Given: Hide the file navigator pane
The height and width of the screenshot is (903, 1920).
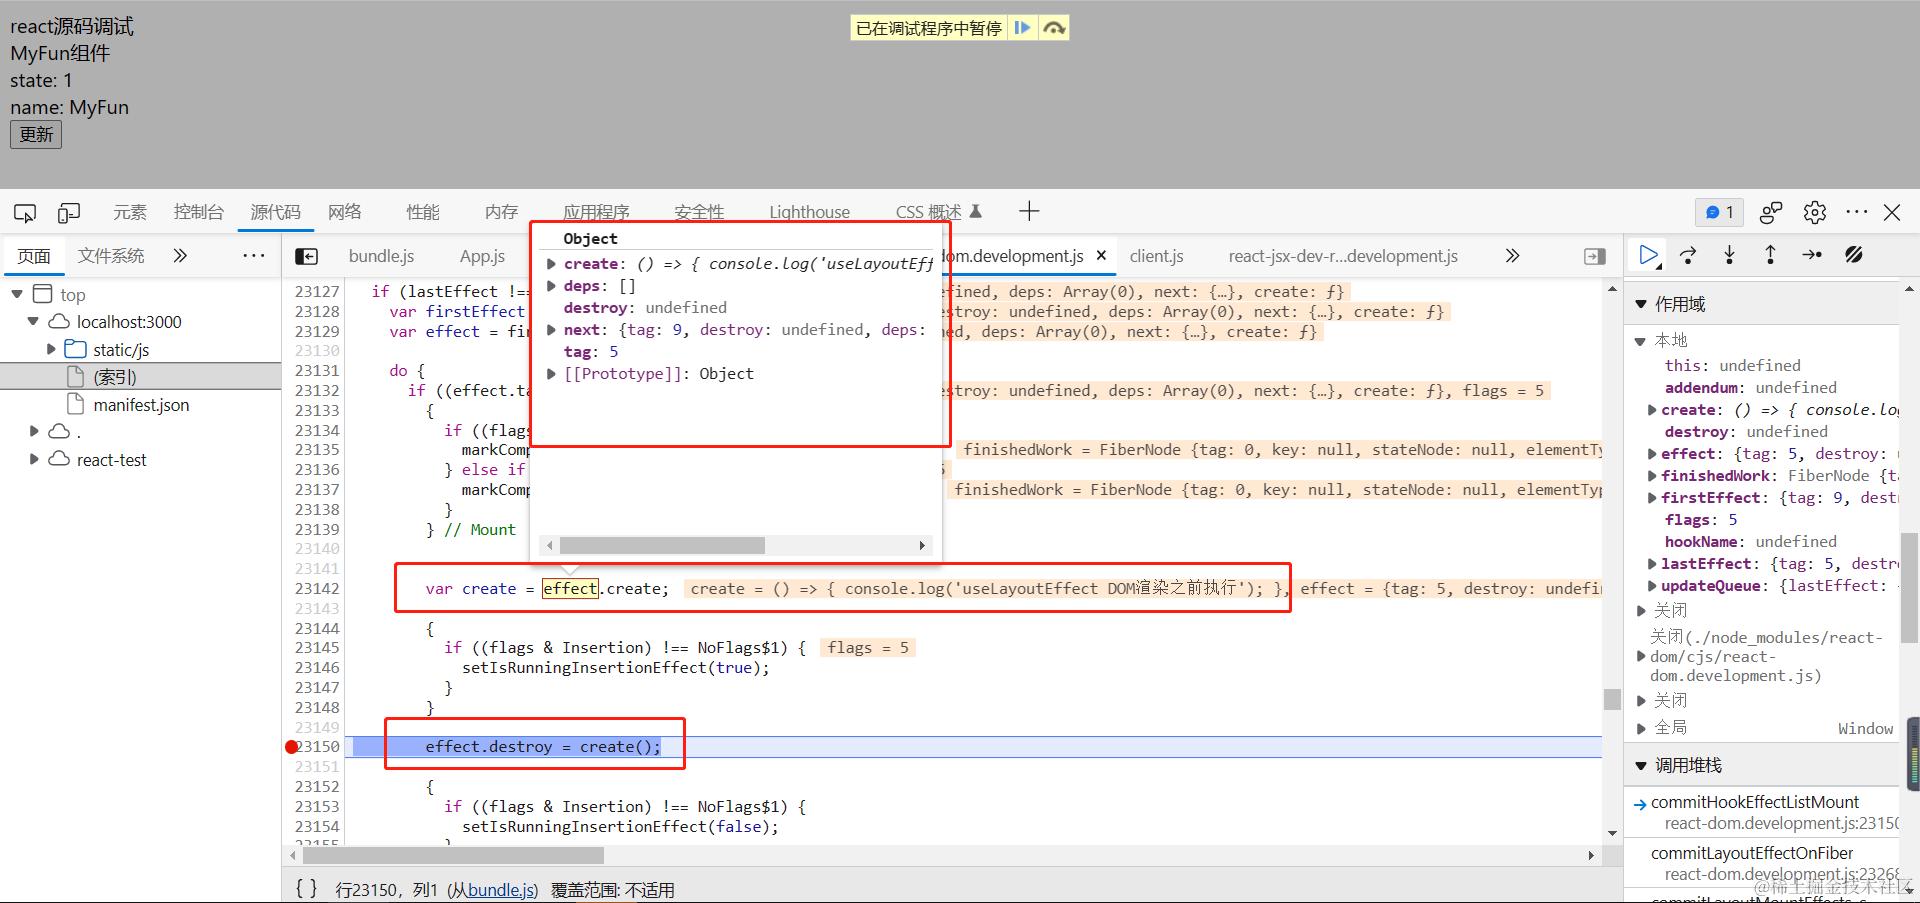Looking at the screenshot, I should coord(306,257).
